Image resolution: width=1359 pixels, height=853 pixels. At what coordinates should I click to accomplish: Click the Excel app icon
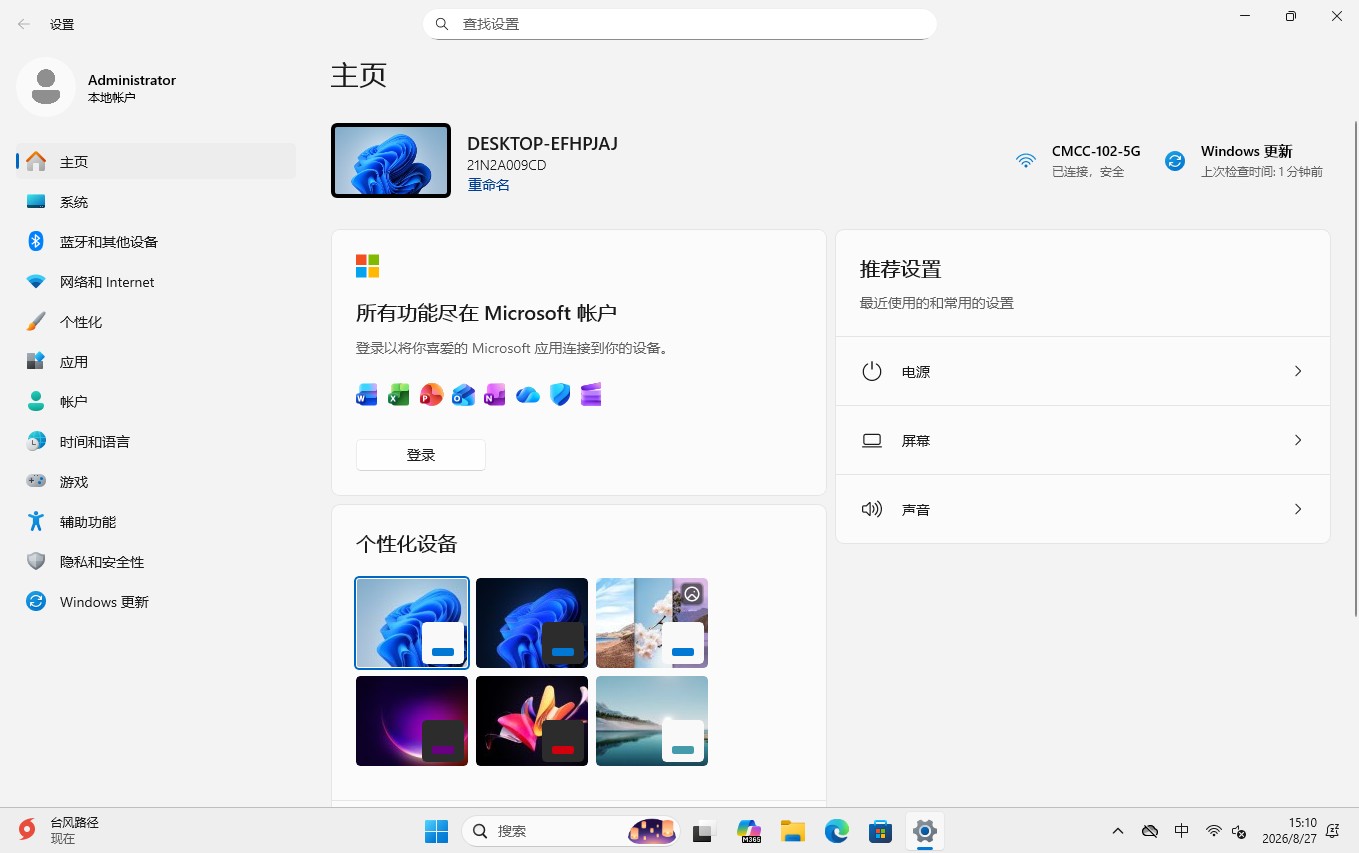click(399, 395)
